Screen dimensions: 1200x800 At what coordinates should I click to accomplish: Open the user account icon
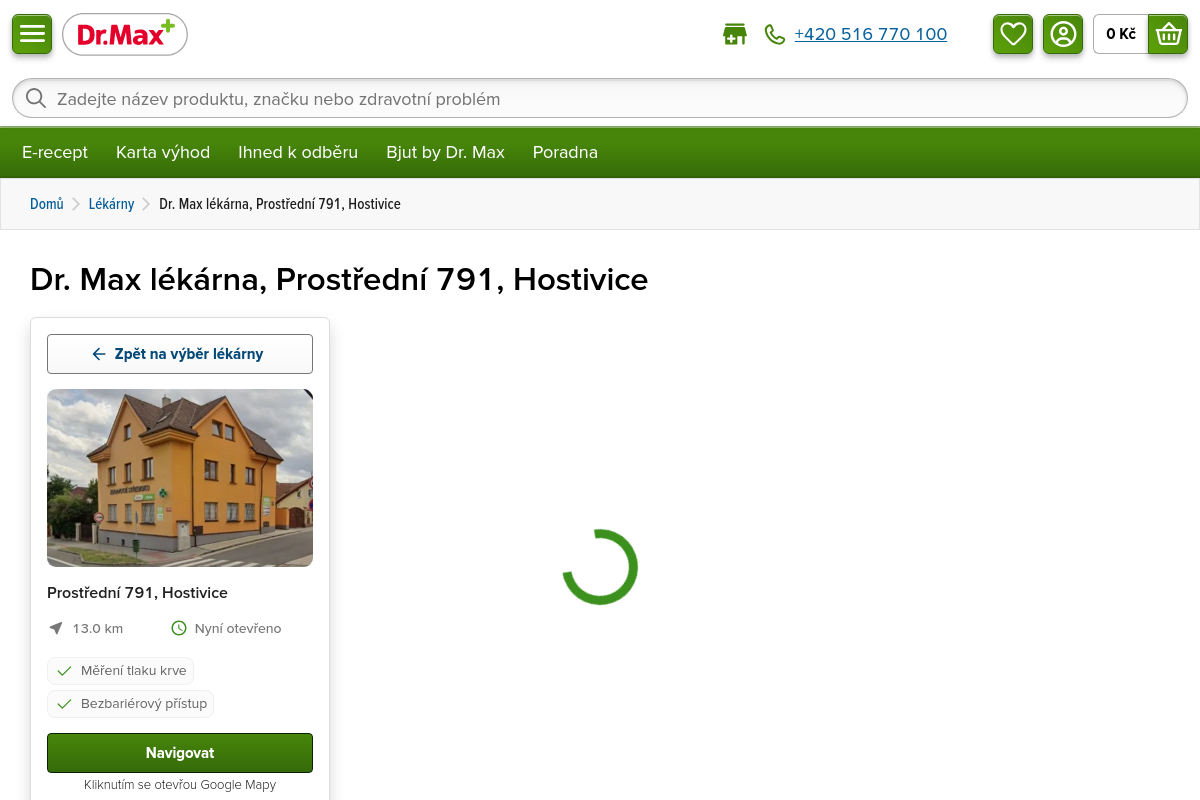click(x=1063, y=34)
